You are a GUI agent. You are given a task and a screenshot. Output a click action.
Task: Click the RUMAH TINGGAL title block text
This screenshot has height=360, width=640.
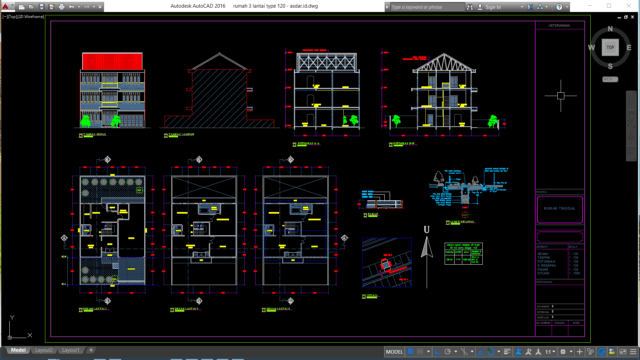point(559,209)
